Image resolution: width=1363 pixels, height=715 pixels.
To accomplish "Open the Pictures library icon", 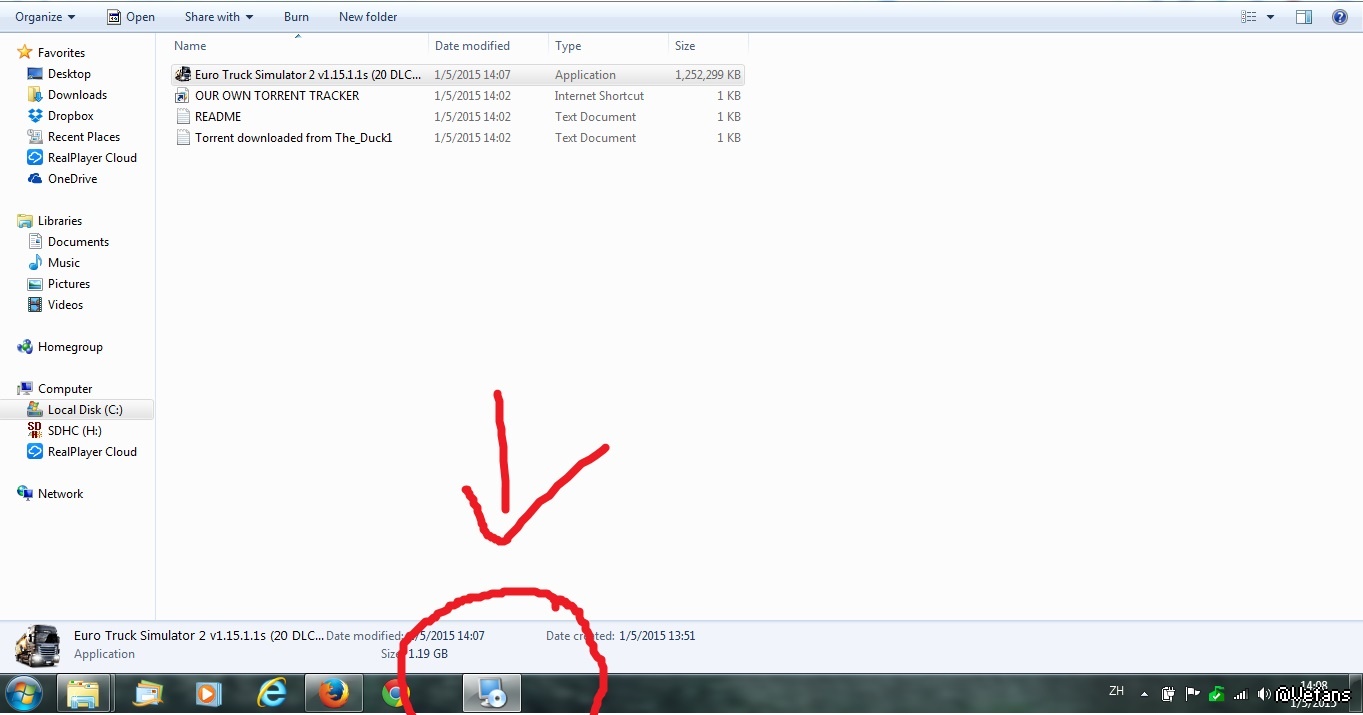I will click(x=35, y=284).
